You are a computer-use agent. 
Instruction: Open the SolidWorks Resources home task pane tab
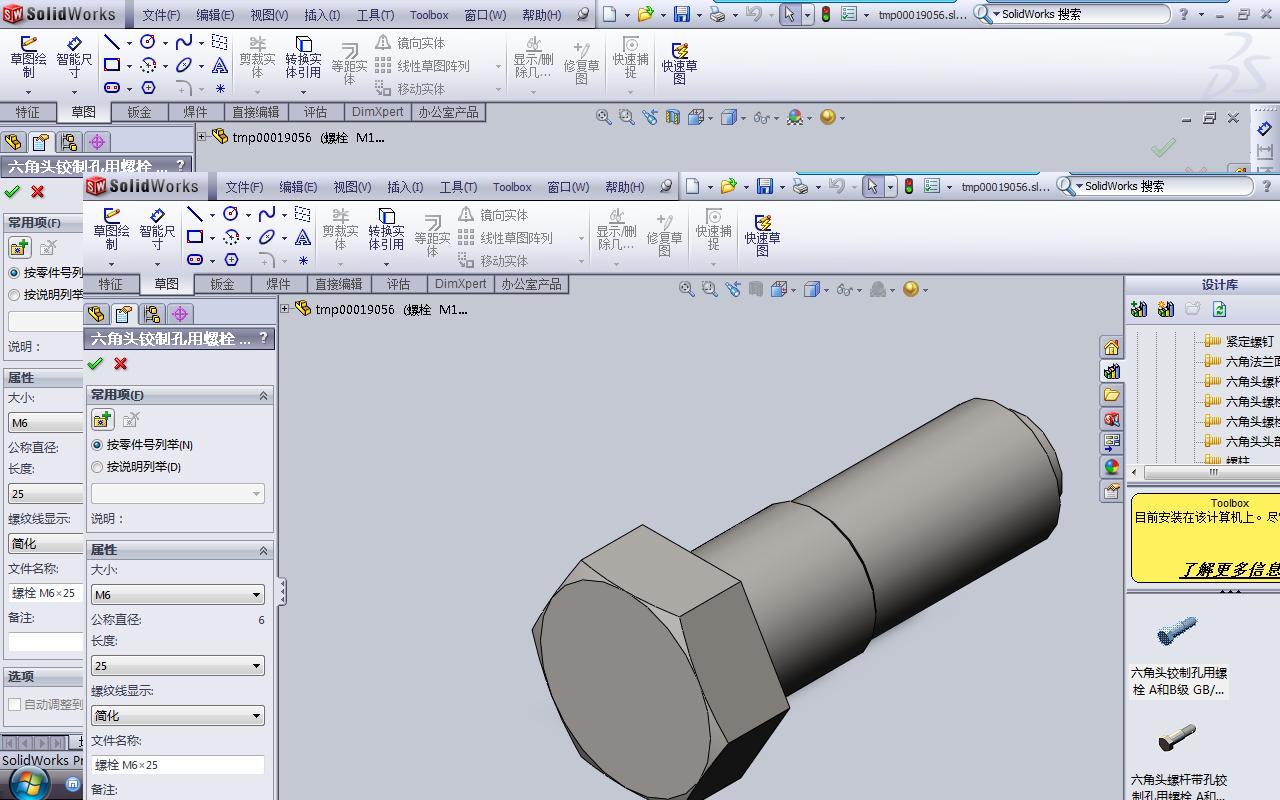pyautogui.click(x=1111, y=347)
